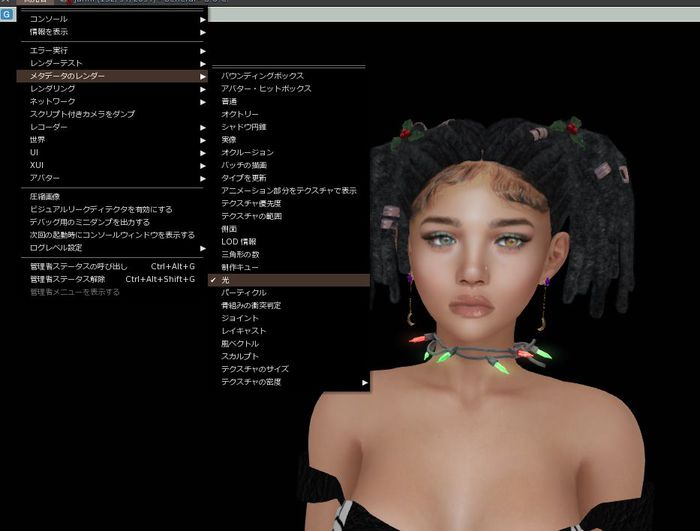Uncheck the checked 光 option
700x531 pixels.
pos(289,280)
